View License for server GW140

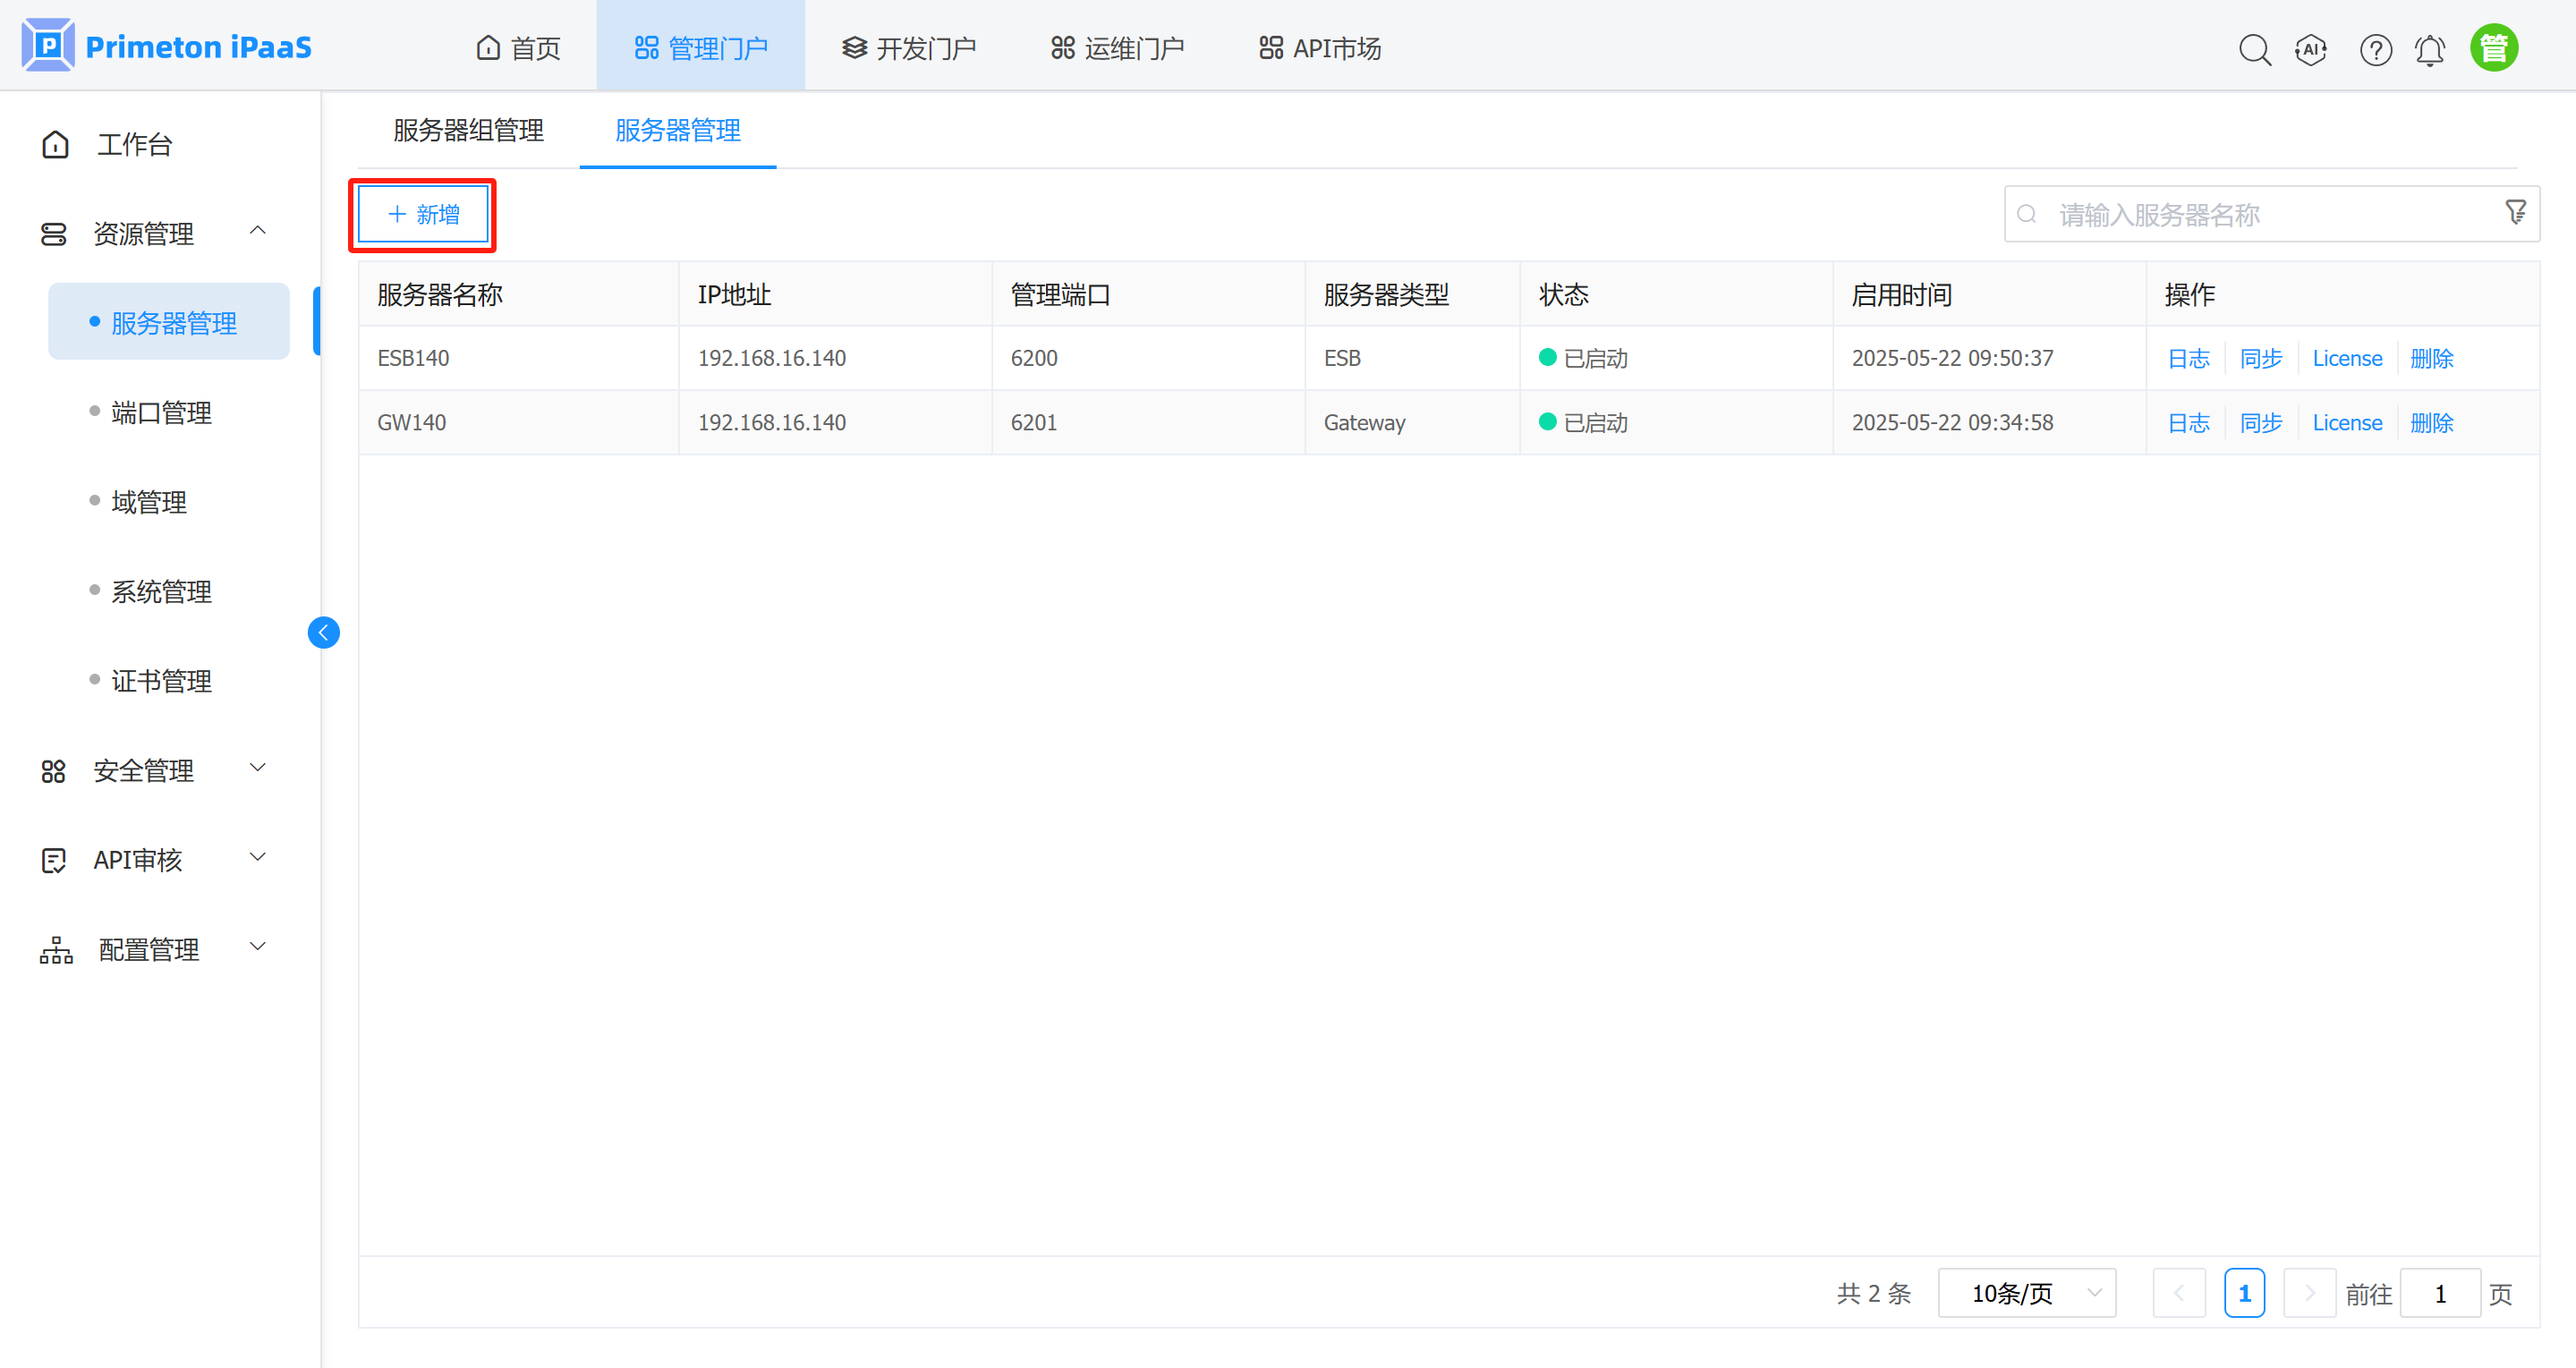[2347, 421]
